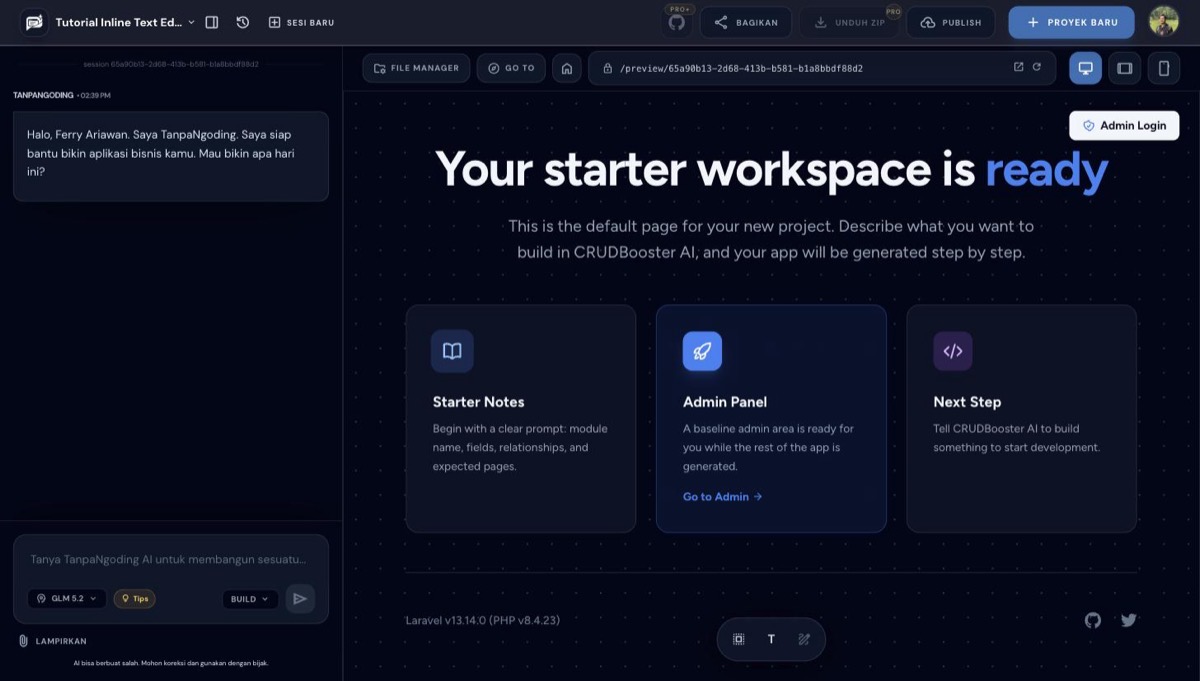
Task: Activate the inline Text edit tool
Action: pyautogui.click(x=771, y=639)
